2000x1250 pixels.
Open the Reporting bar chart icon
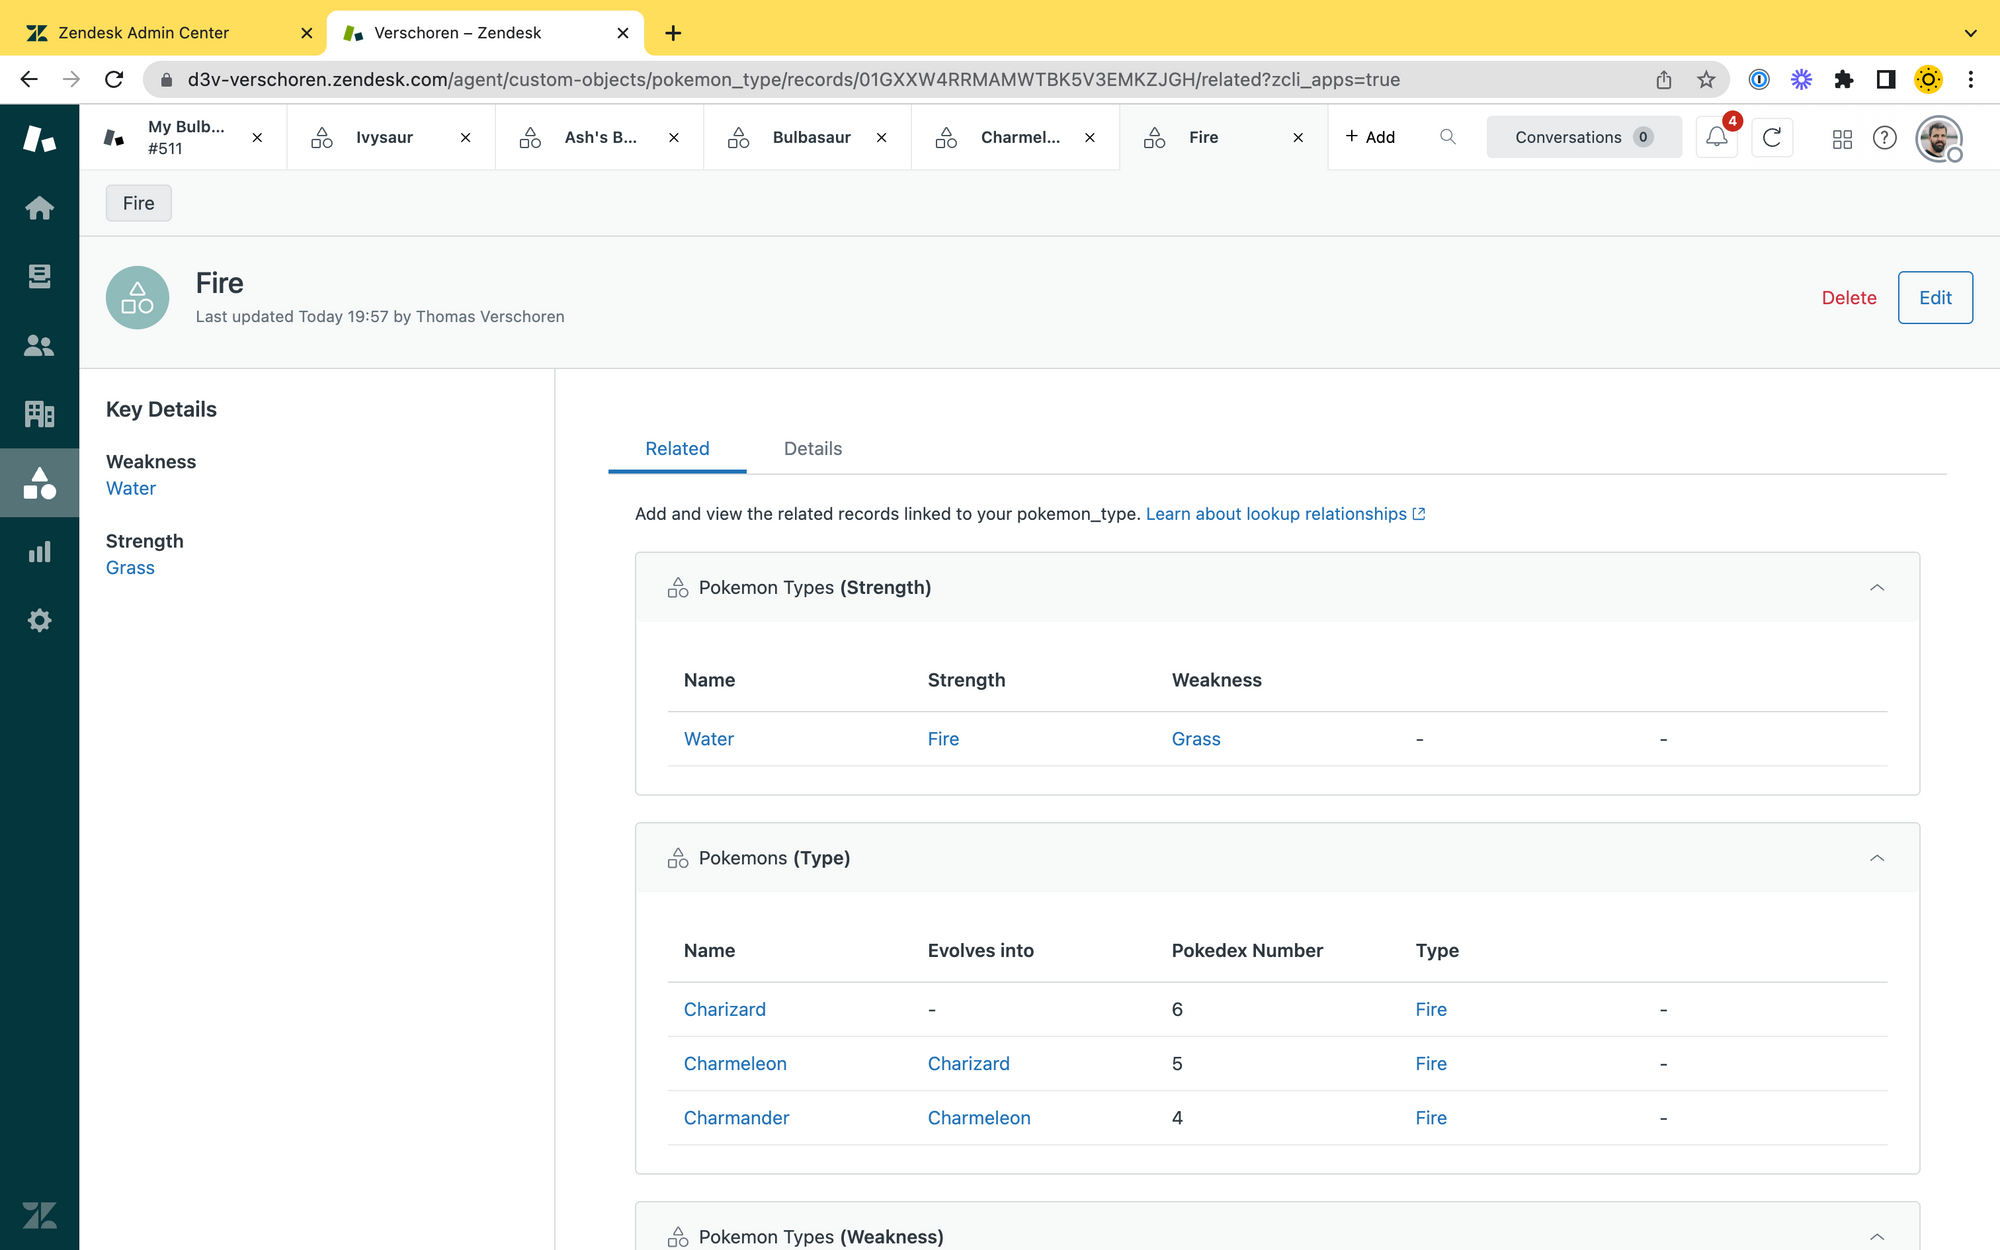(39, 552)
